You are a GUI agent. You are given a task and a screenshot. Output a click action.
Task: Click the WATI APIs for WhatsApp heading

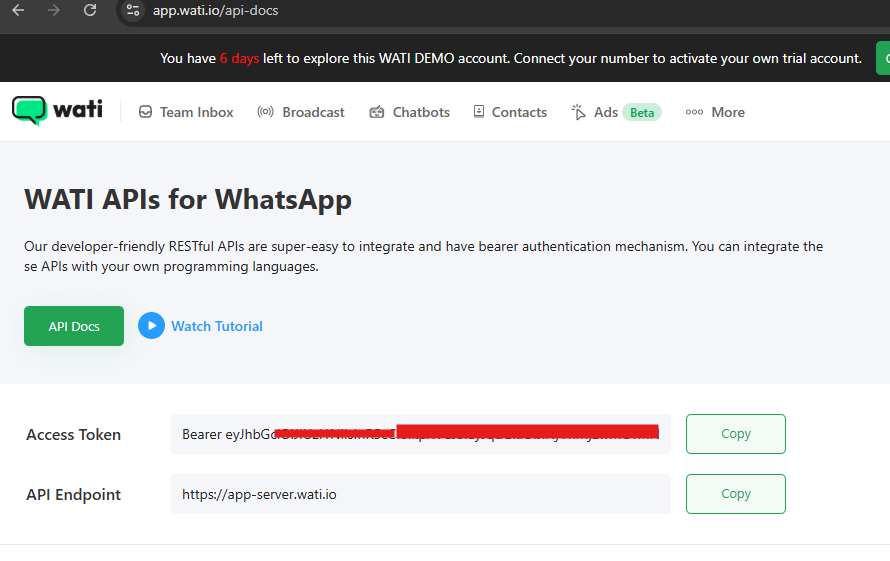188,200
